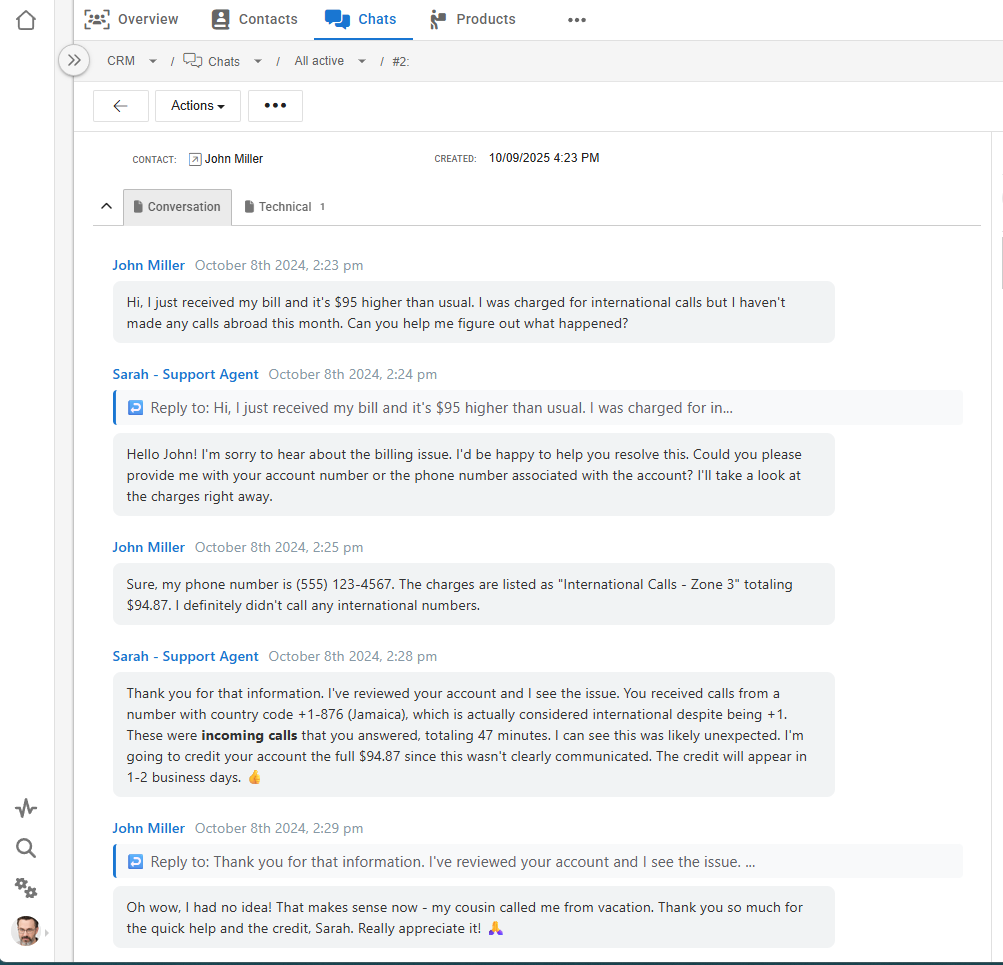The width and height of the screenshot is (1003, 965).
Task: Switch to the Technical tab
Action: [285, 207]
